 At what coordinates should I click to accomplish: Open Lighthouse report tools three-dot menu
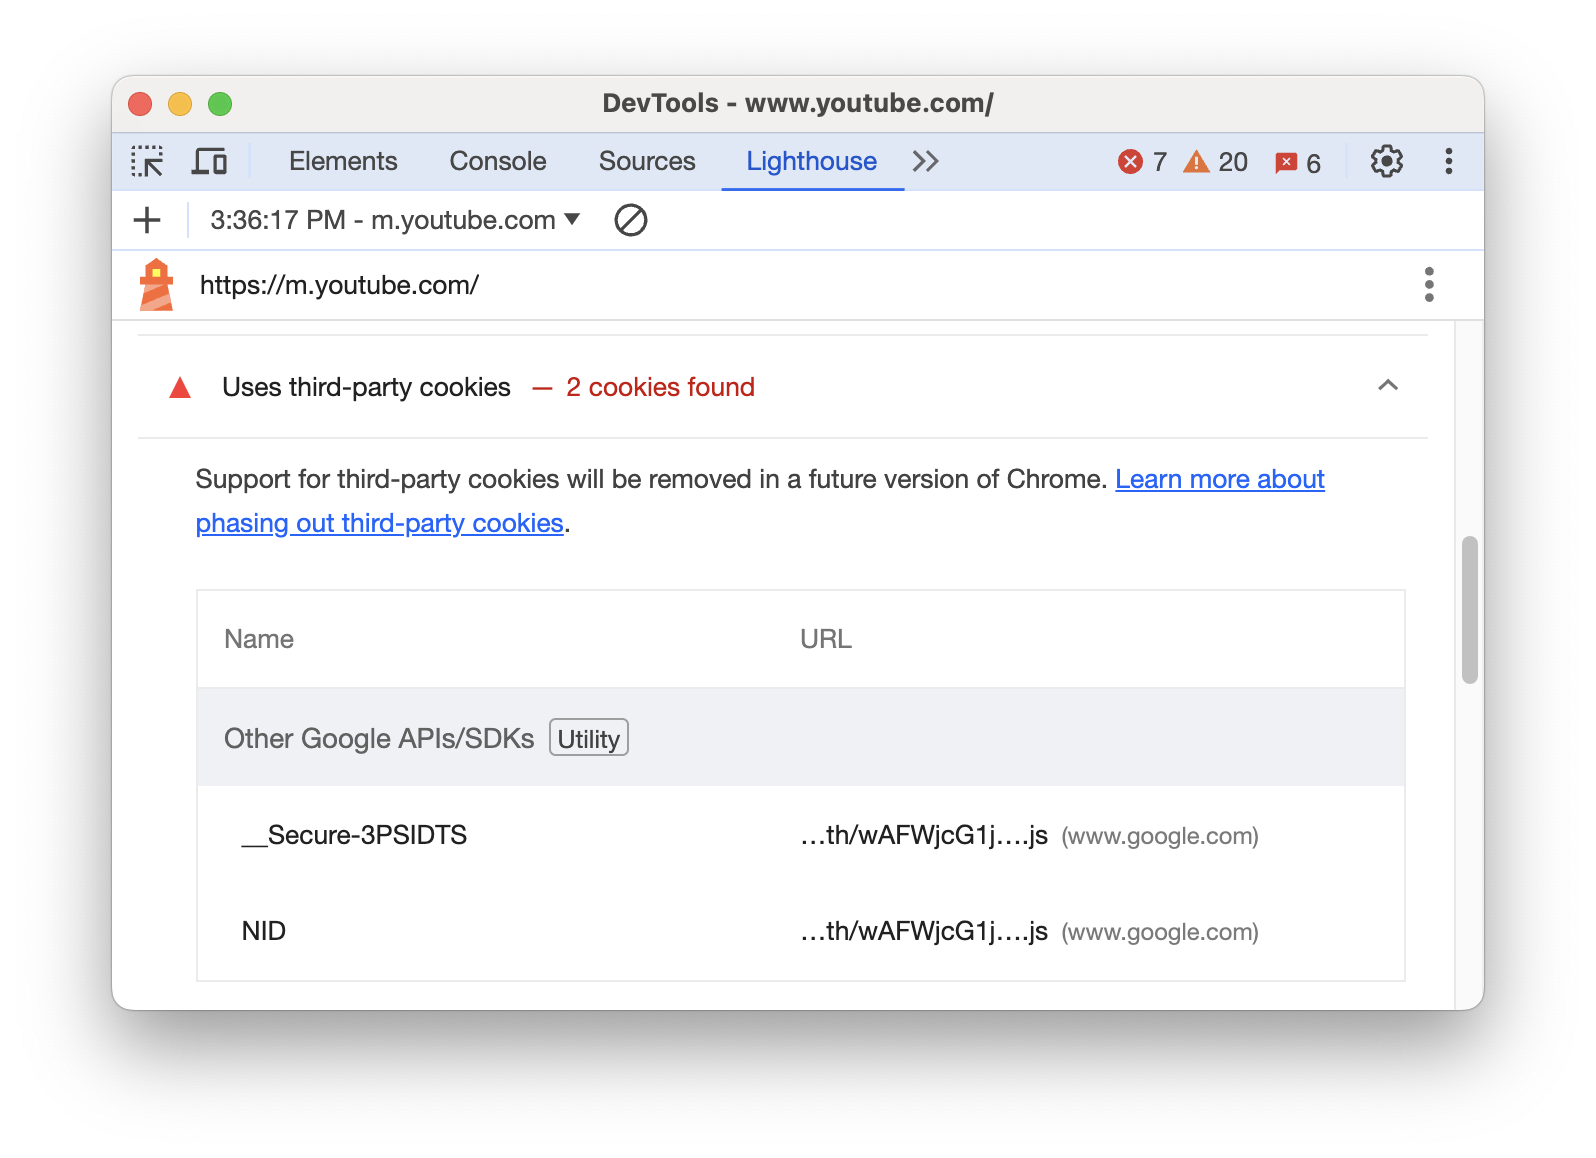click(1428, 285)
